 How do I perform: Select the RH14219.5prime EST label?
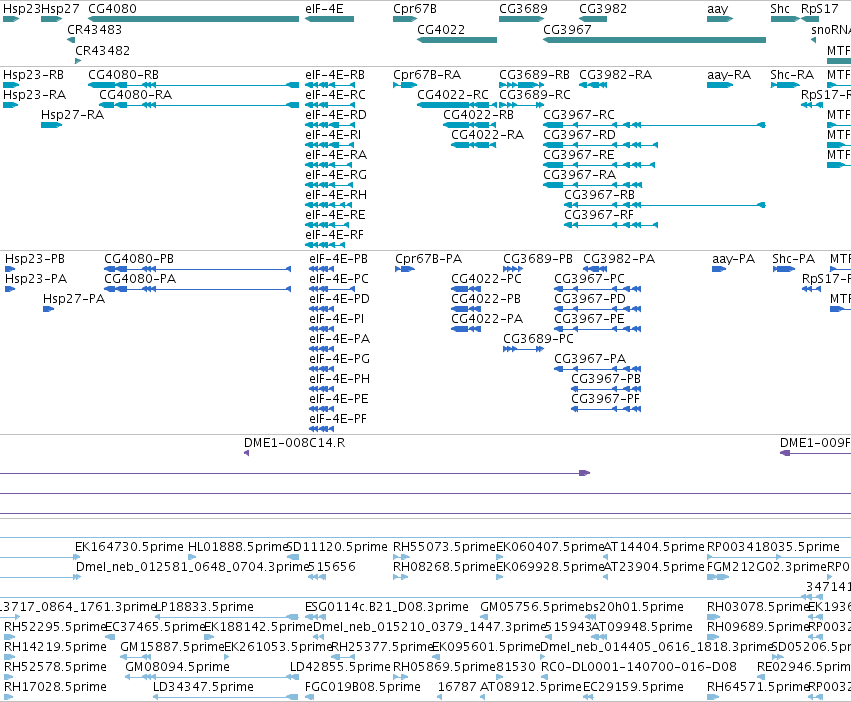55,647
